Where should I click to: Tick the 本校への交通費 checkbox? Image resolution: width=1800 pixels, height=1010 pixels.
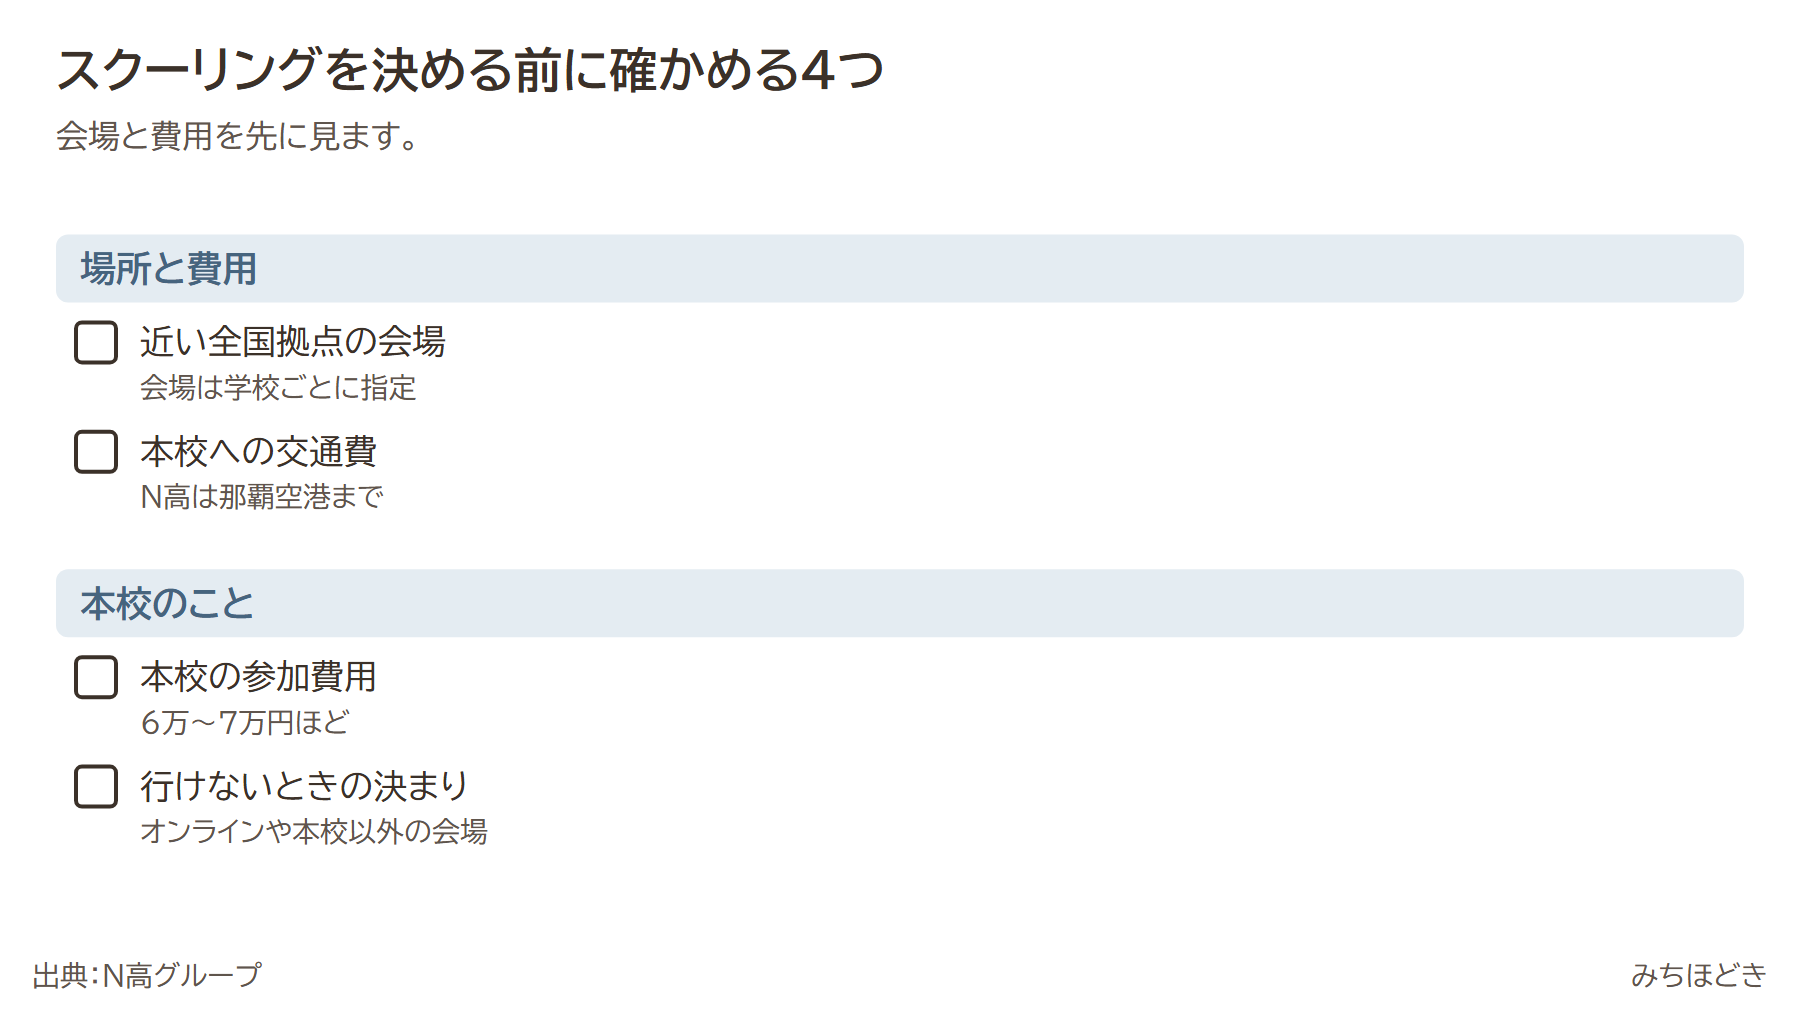96,452
